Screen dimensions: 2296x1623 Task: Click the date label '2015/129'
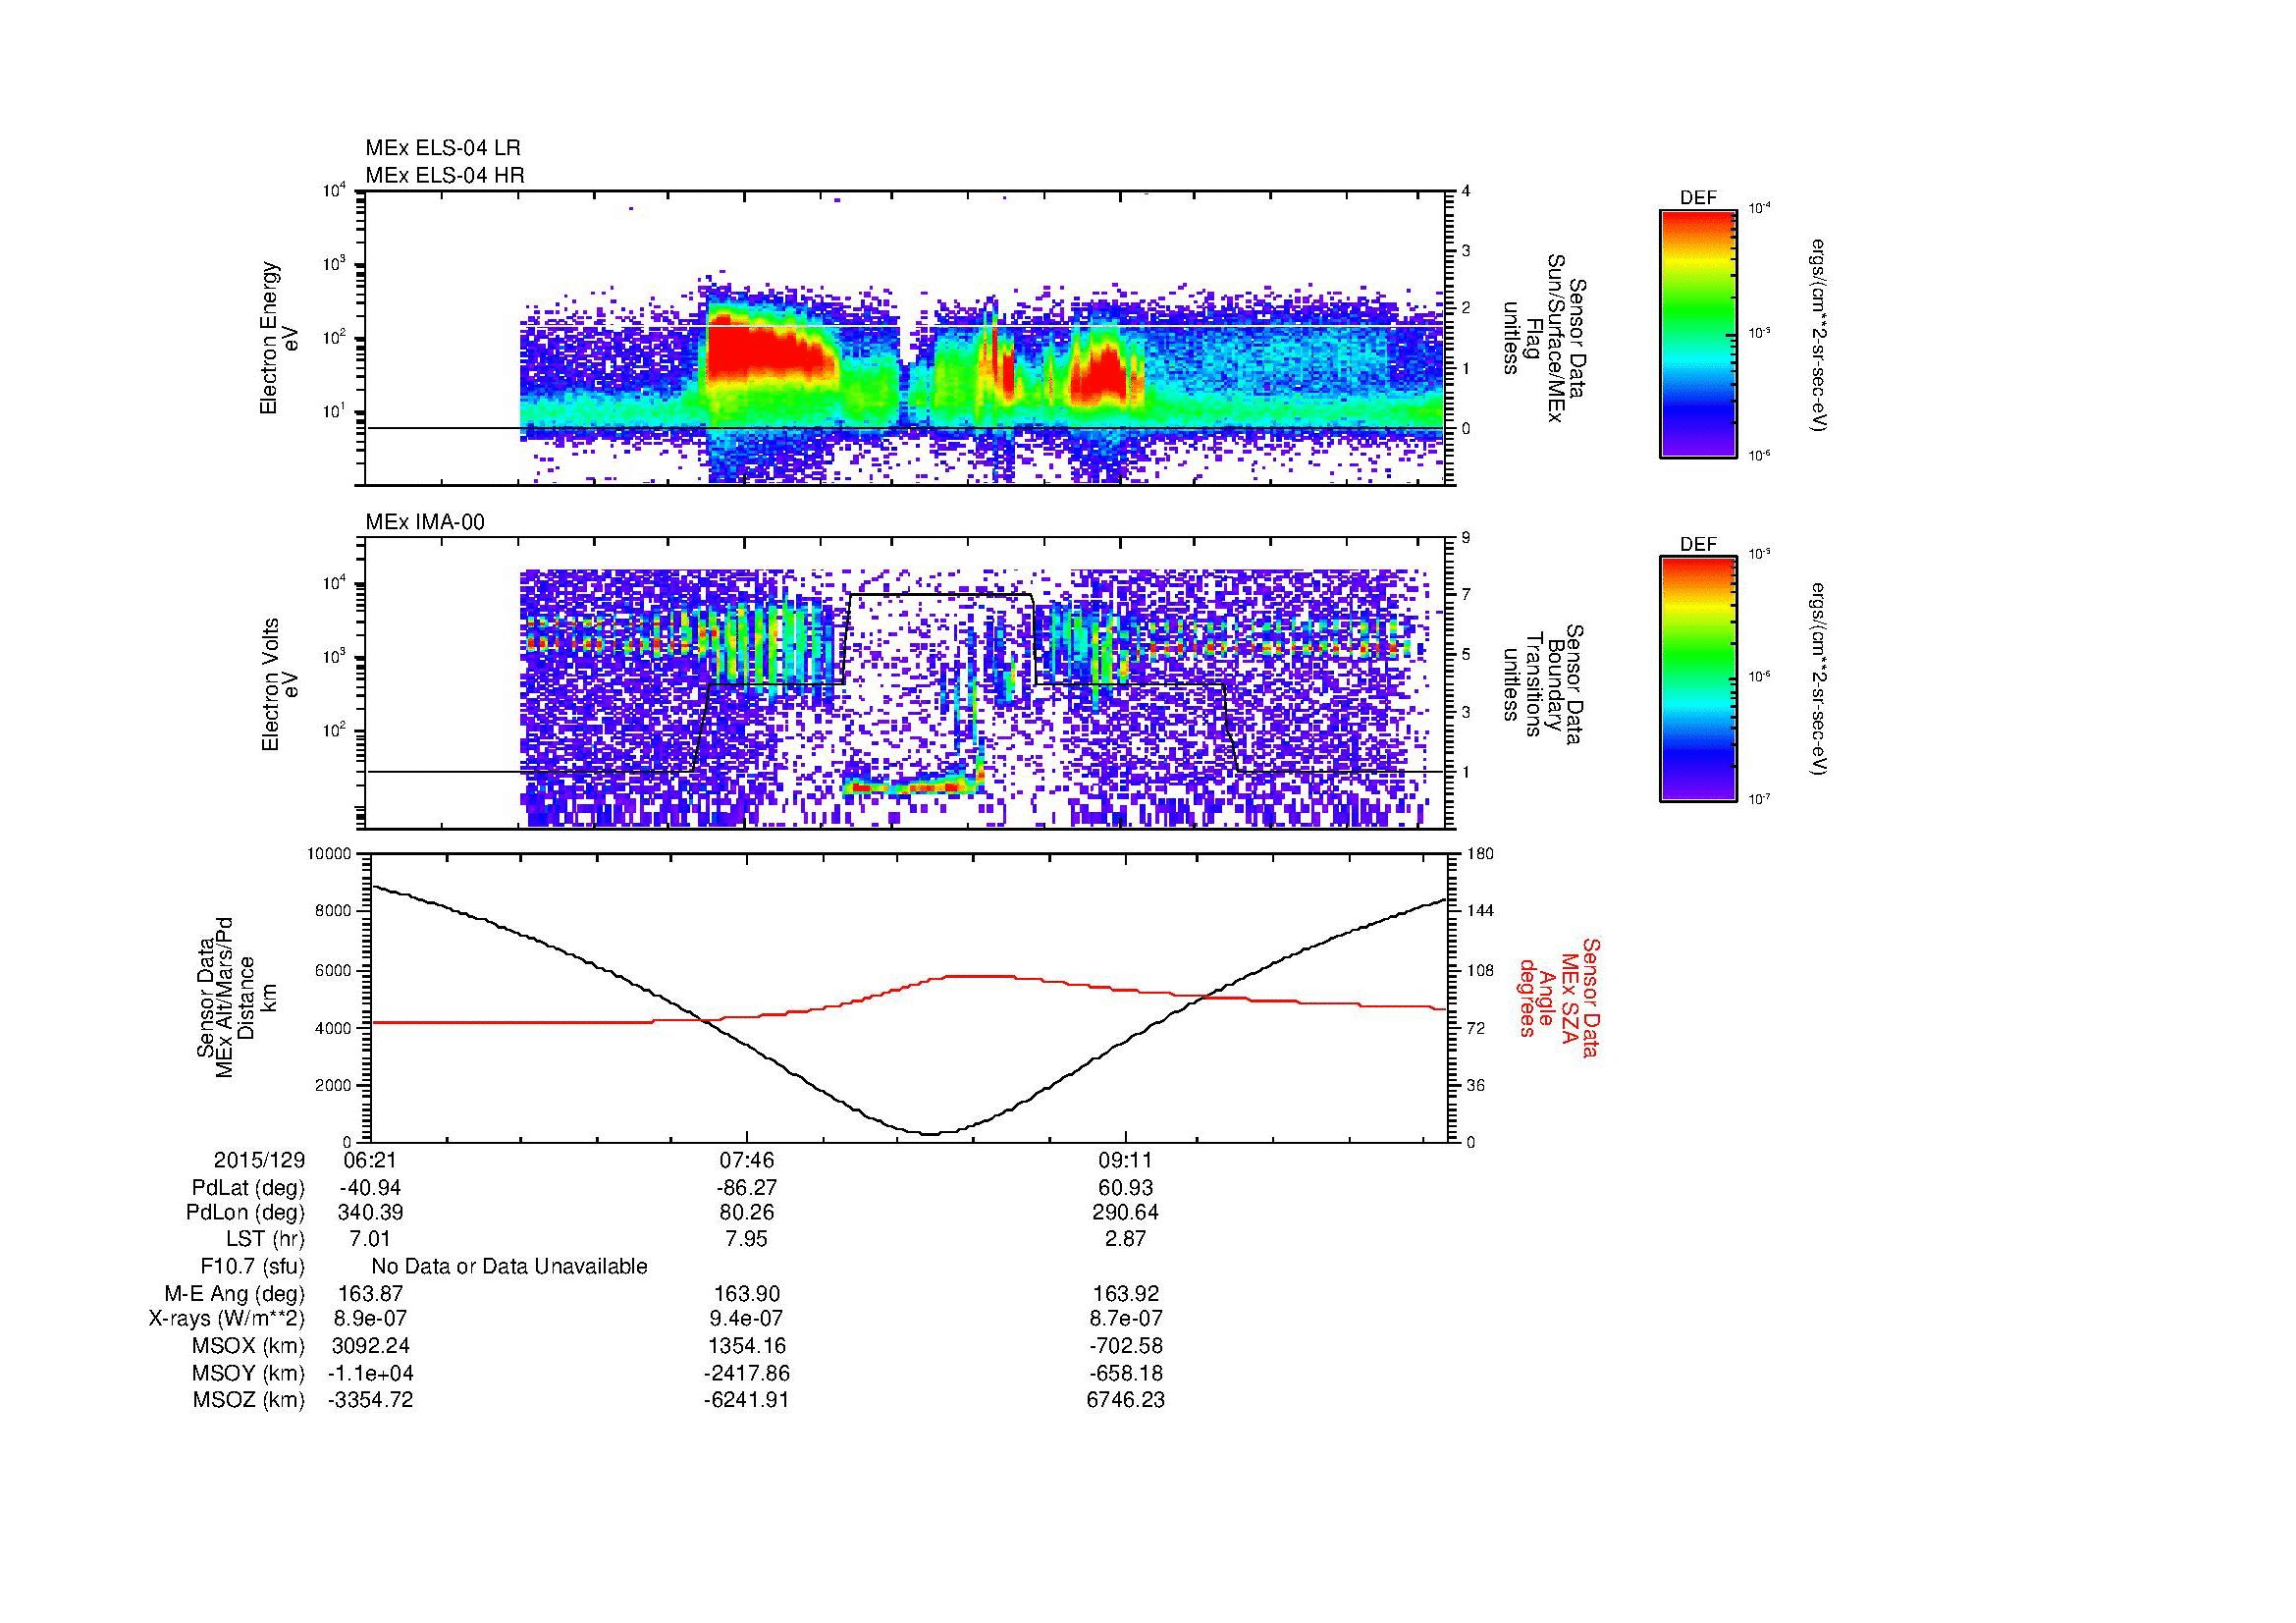click(x=259, y=1160)
